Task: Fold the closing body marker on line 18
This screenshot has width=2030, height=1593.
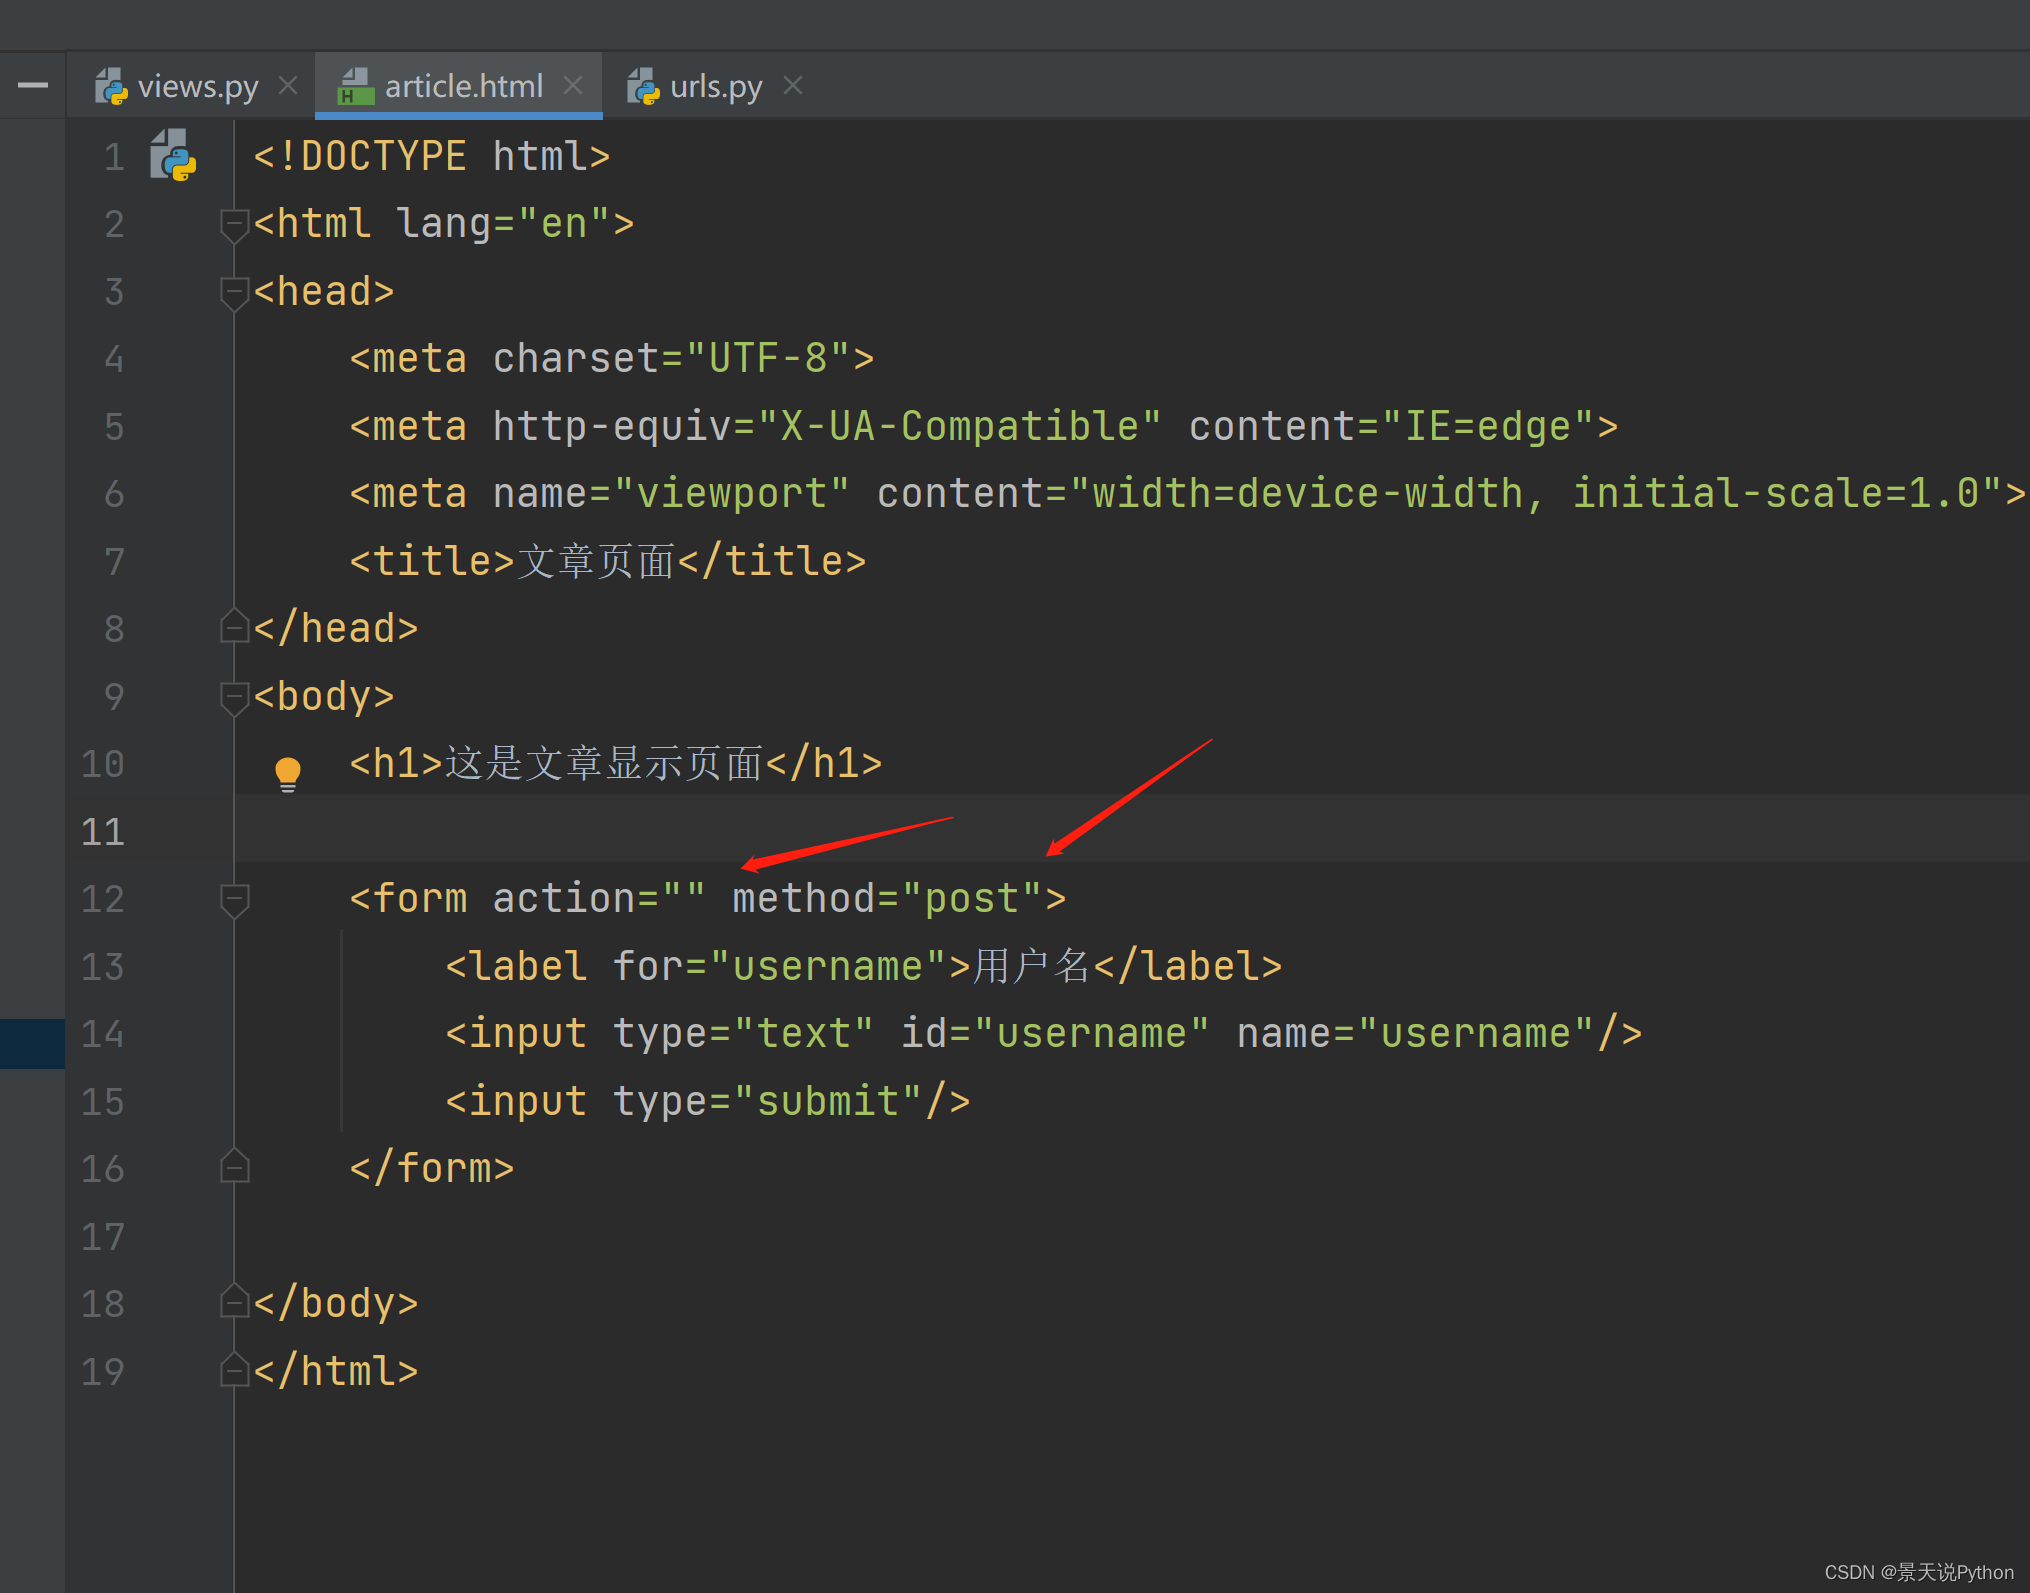Action: 234,1301
